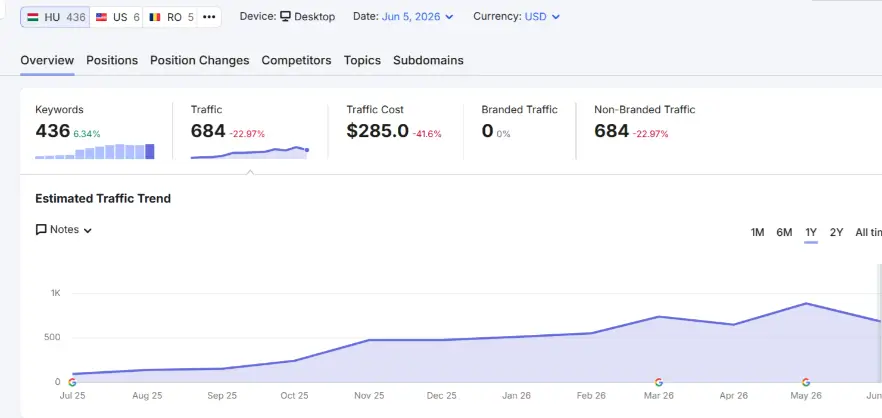Go to the Topics tab
The height and width of the screenshot is (418, 882).
(x=362, y=60)
